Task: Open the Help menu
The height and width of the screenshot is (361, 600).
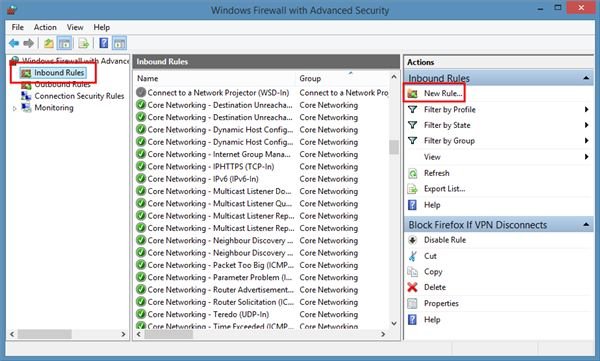Action: [102, 27]
